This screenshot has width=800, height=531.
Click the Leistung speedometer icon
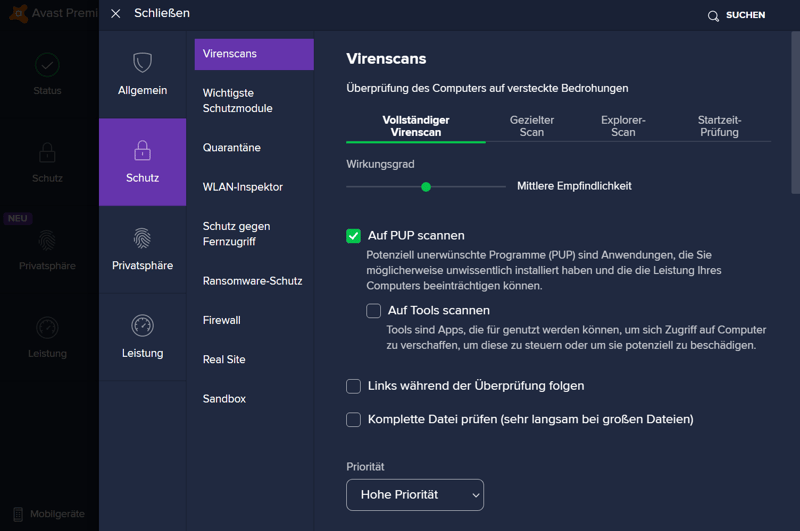coord(142,326)
